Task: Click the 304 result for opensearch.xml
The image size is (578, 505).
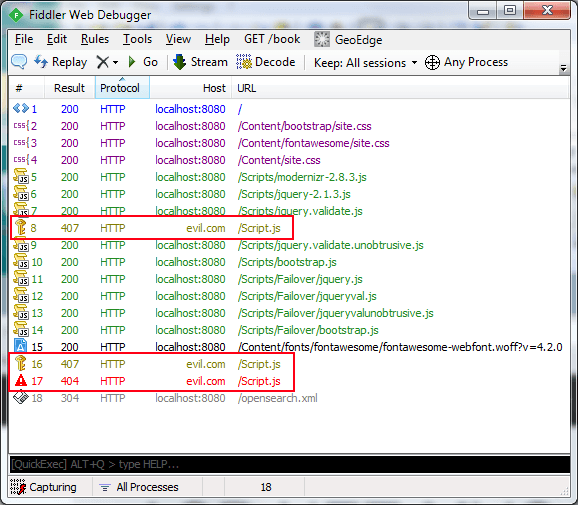Action: [70, 398]
